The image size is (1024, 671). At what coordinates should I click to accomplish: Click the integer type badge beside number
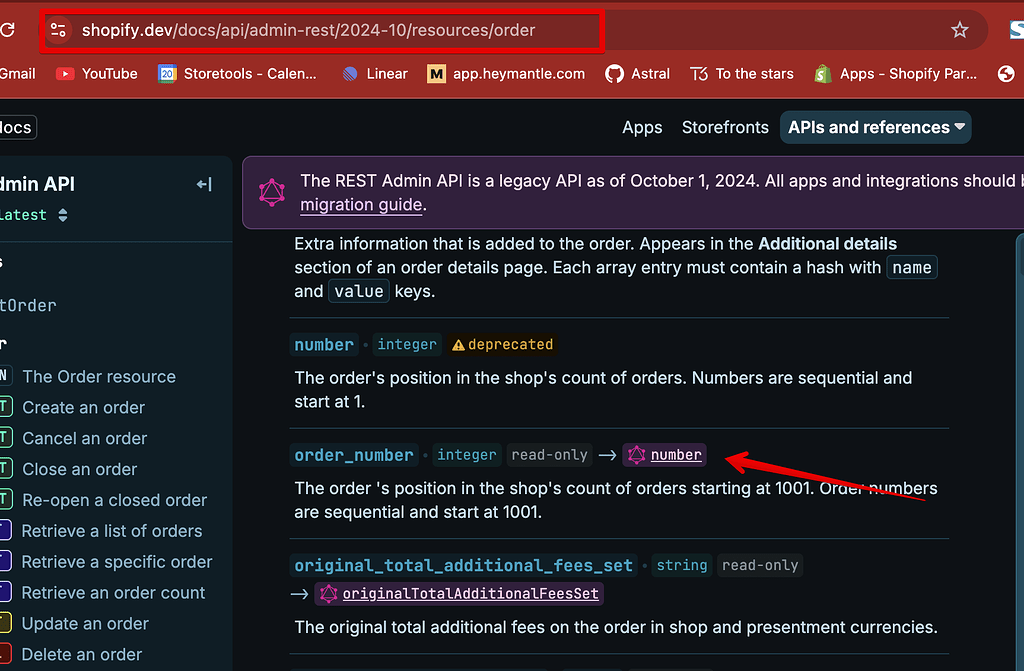(x=407, y=344)
